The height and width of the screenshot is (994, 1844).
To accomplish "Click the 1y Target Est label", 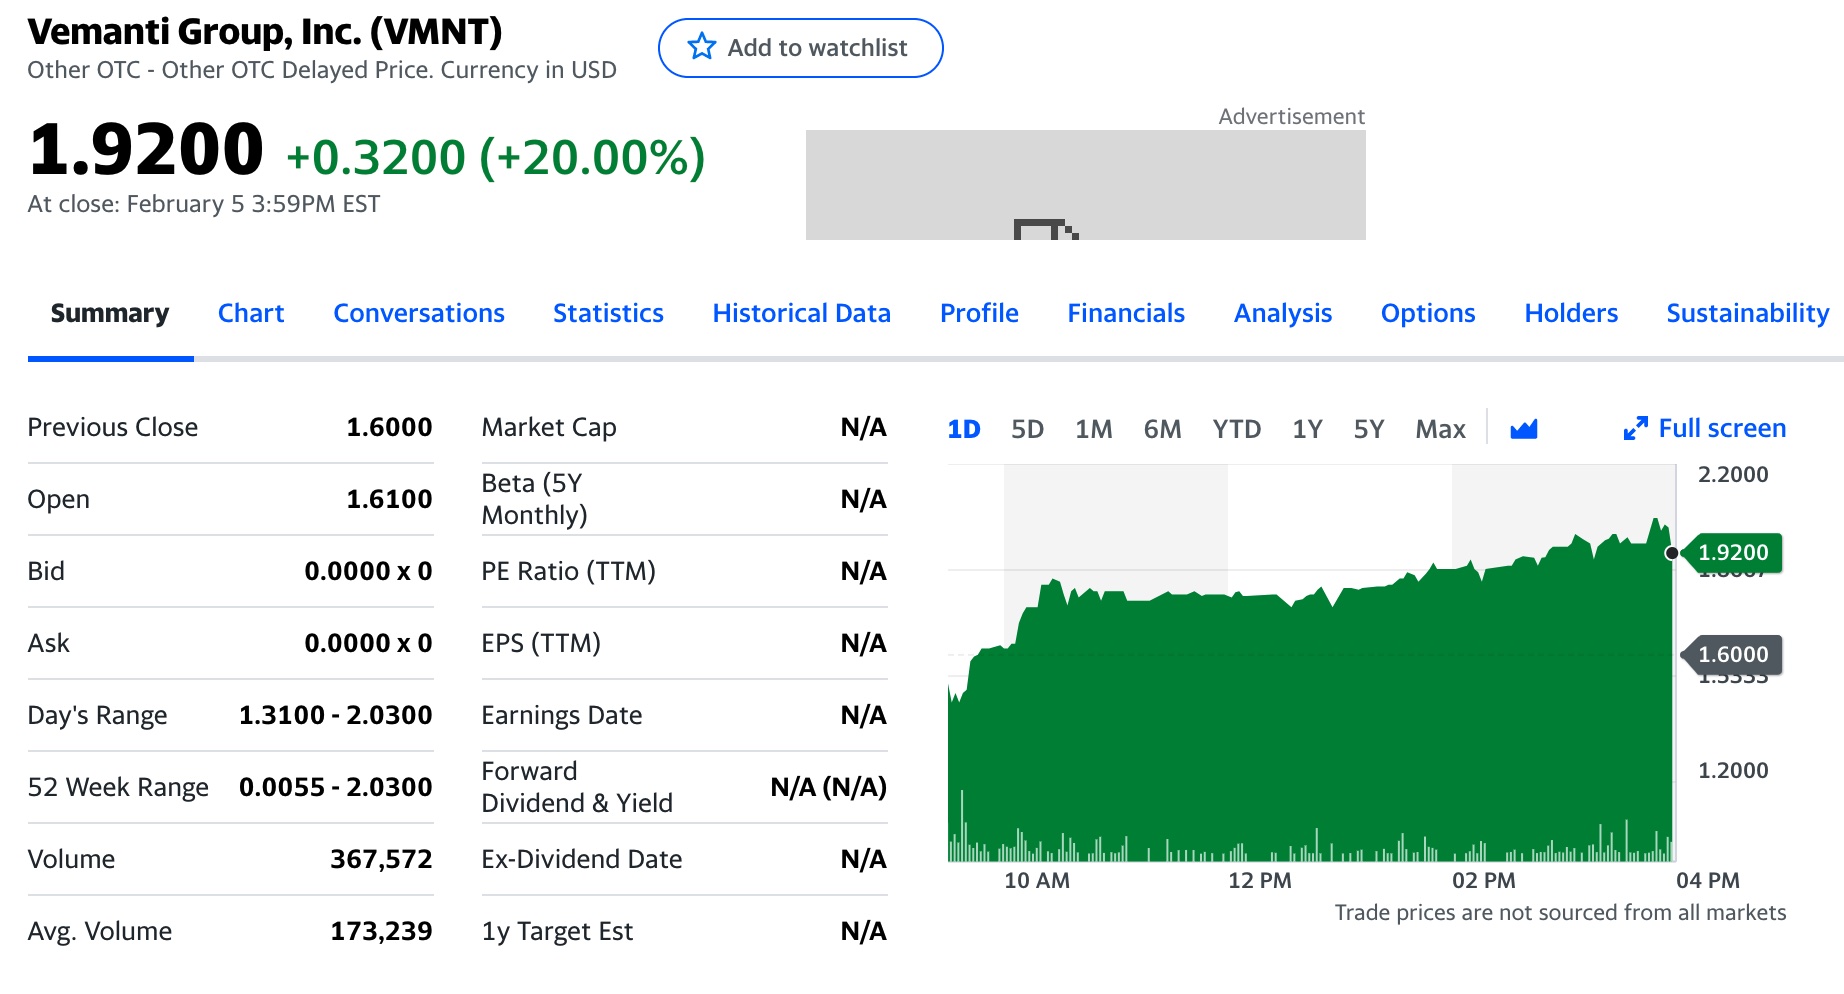I will pos(557,931).
